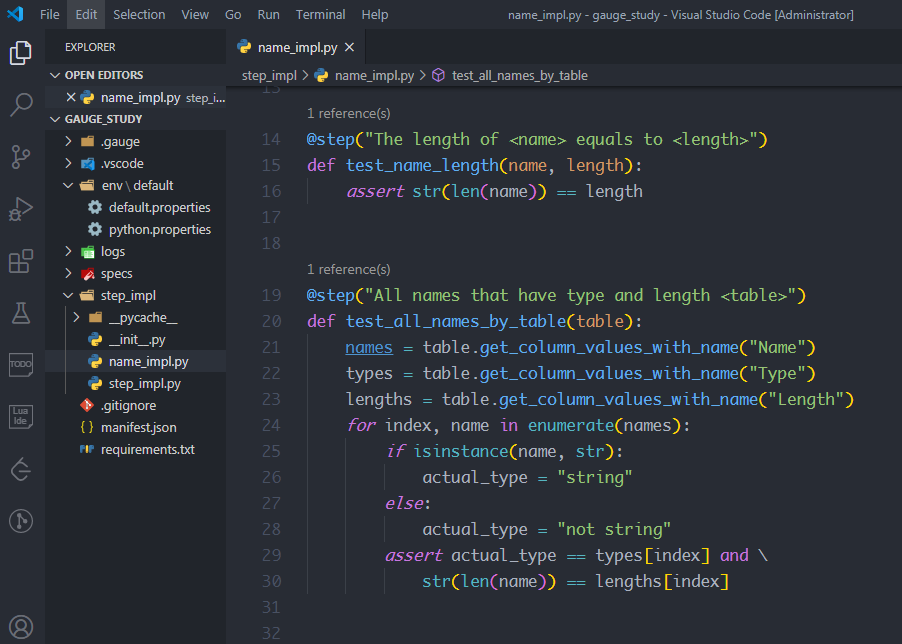
Task: Click the "not string" literal on line 28
Action: 614,529
